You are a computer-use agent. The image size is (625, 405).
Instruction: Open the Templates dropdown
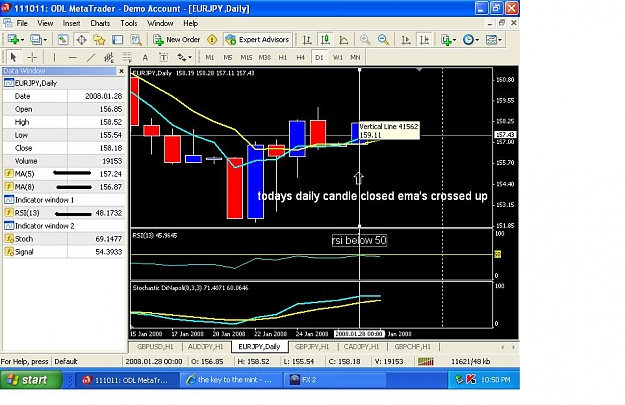click(493, 39)
